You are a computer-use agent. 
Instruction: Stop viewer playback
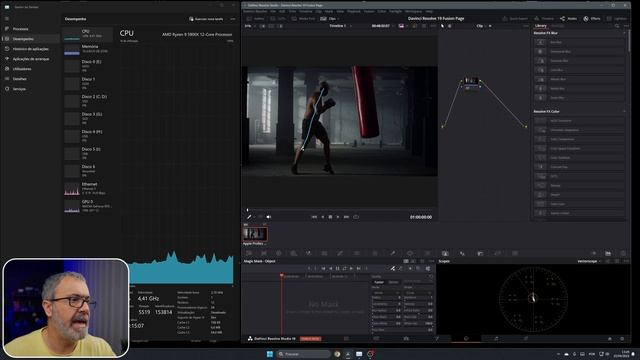coord(330,217)
